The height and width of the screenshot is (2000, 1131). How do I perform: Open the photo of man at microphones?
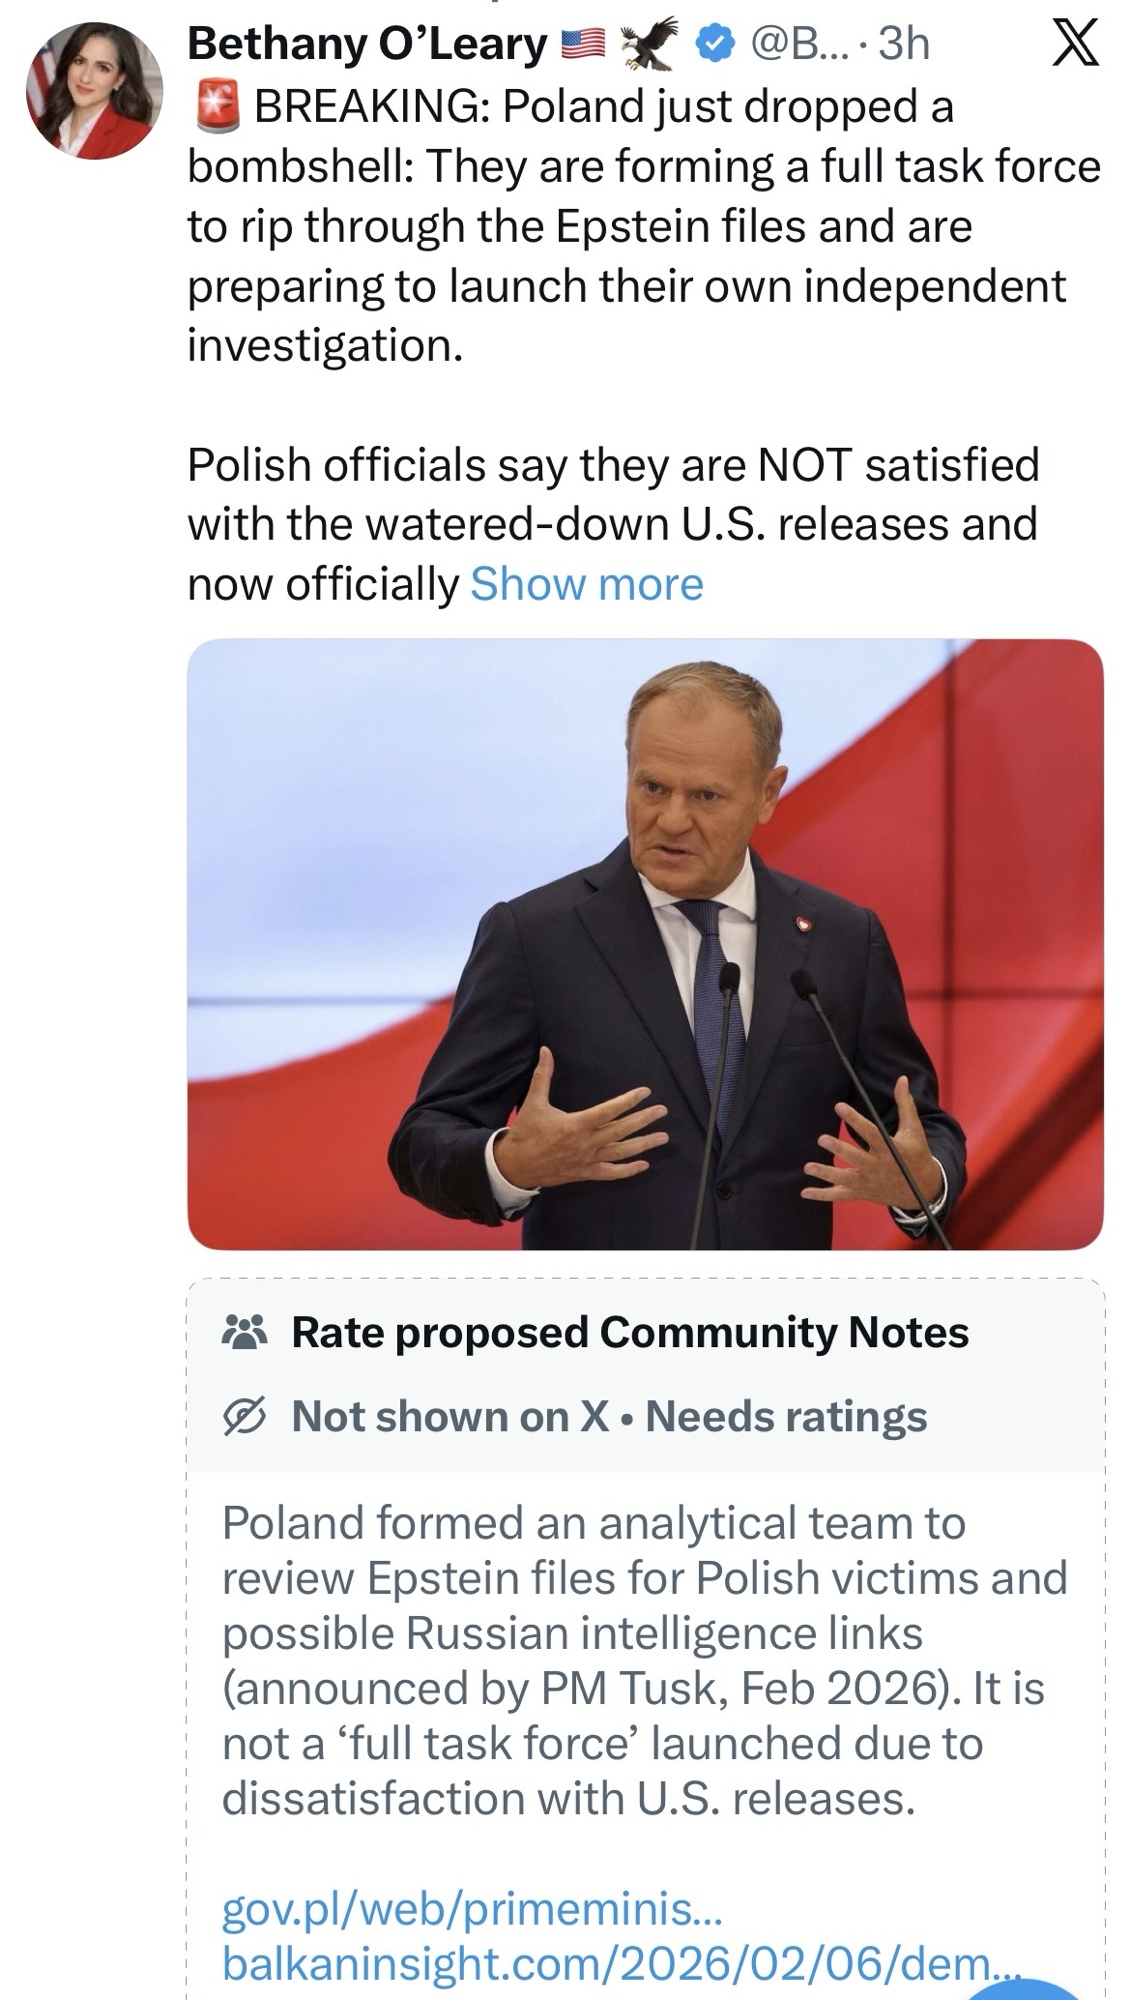[645, 944]
